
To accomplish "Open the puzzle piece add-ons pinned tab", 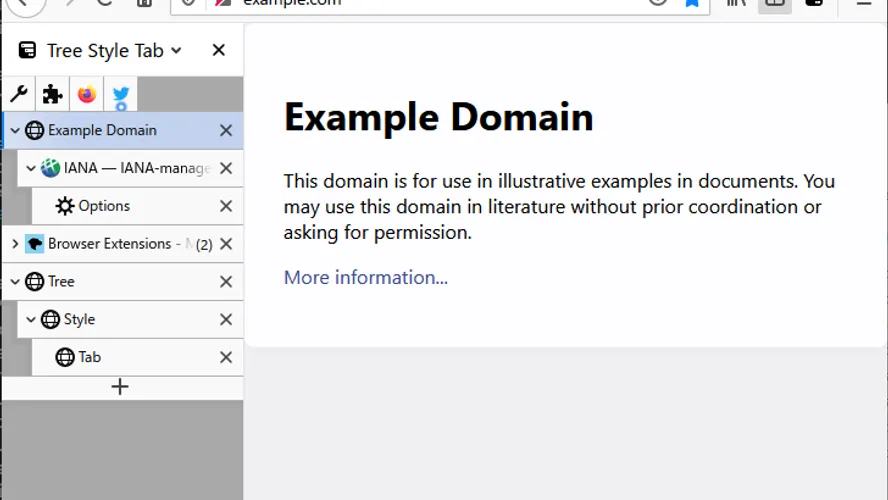I will click(x=52, y=95).
